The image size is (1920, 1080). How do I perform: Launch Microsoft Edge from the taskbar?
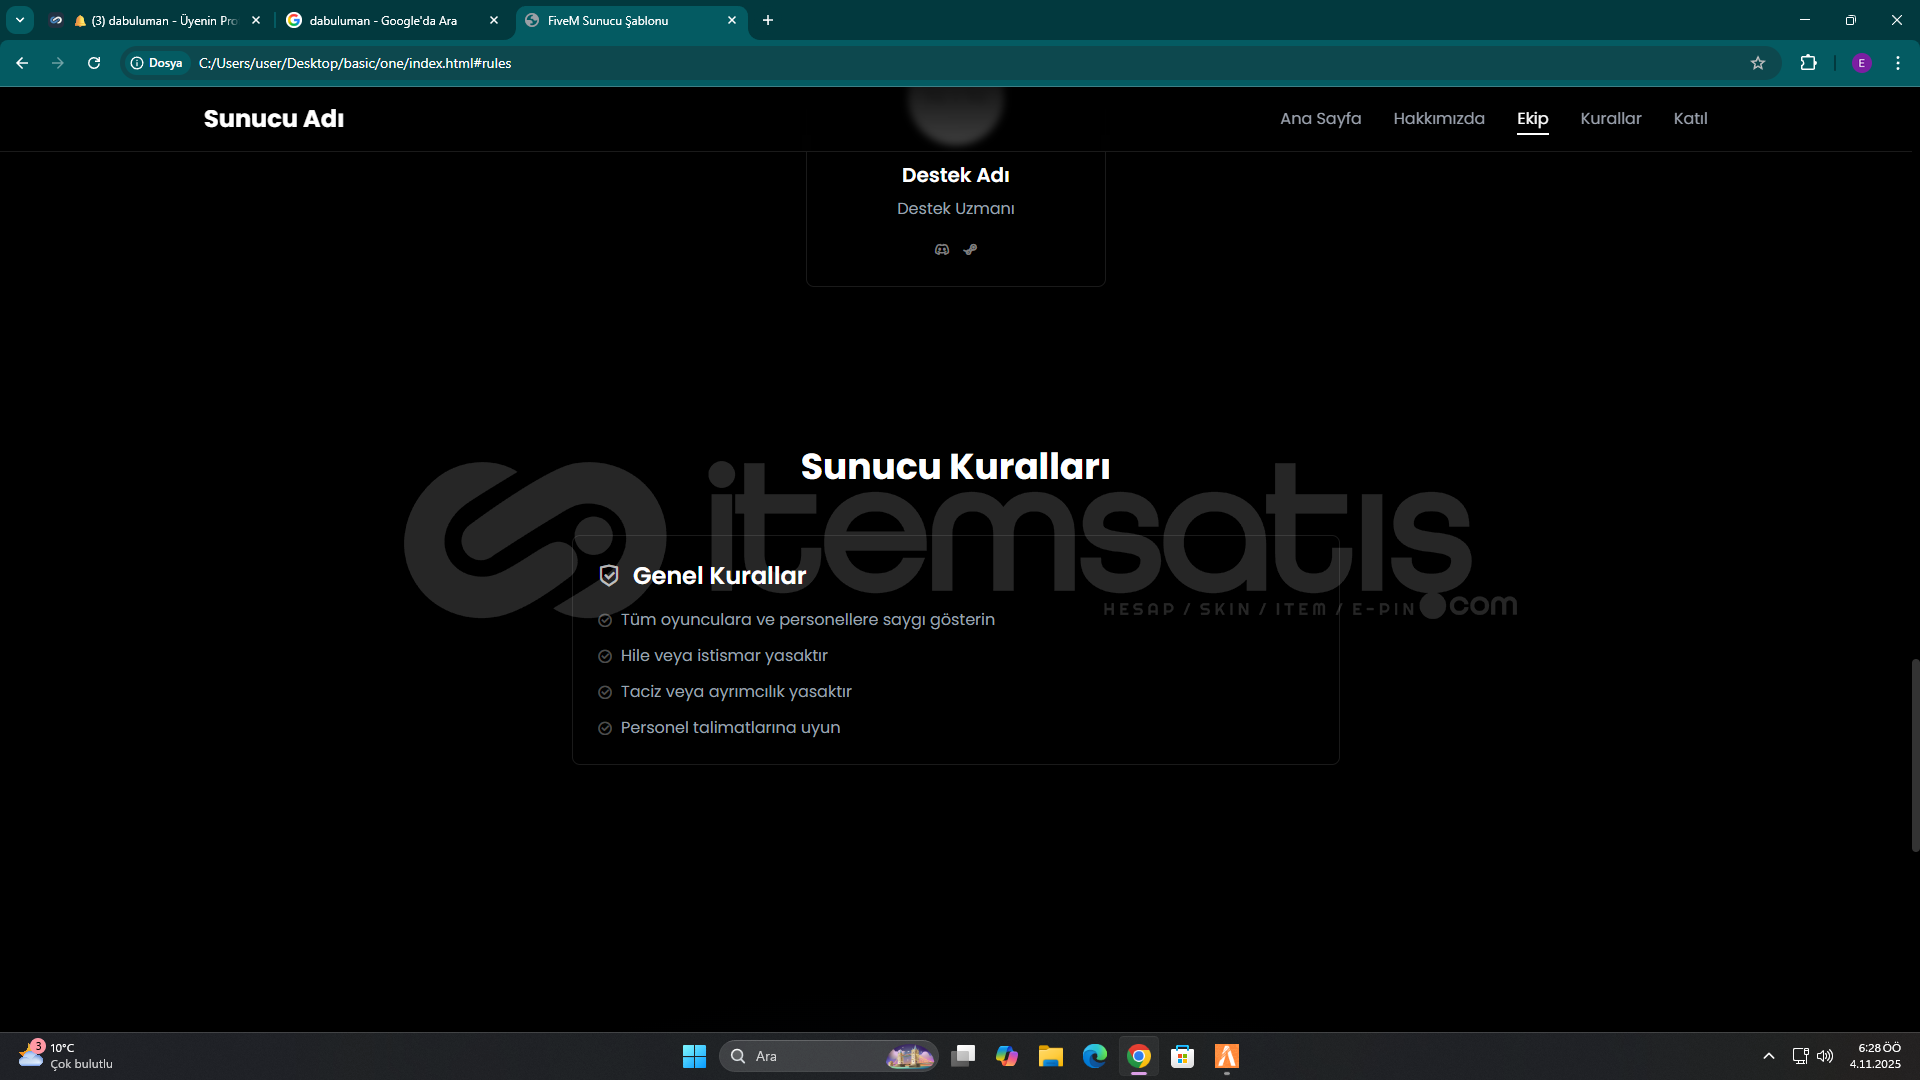click(x=1095, y=1056)
